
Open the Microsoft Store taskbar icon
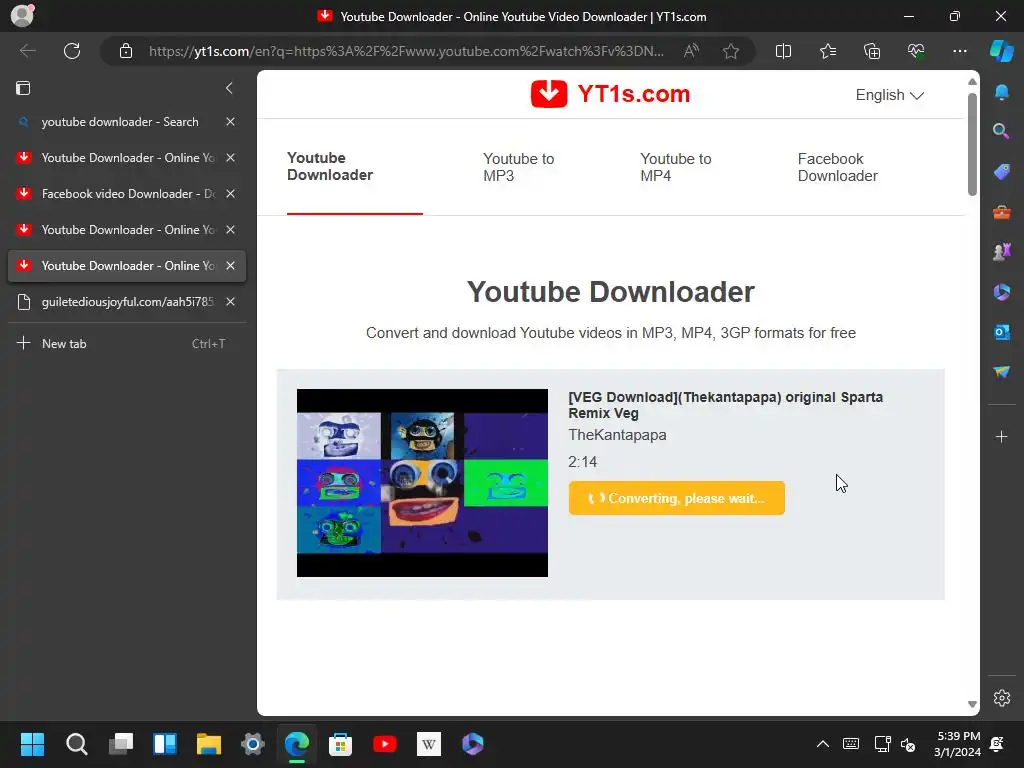(x=340, y=744)
